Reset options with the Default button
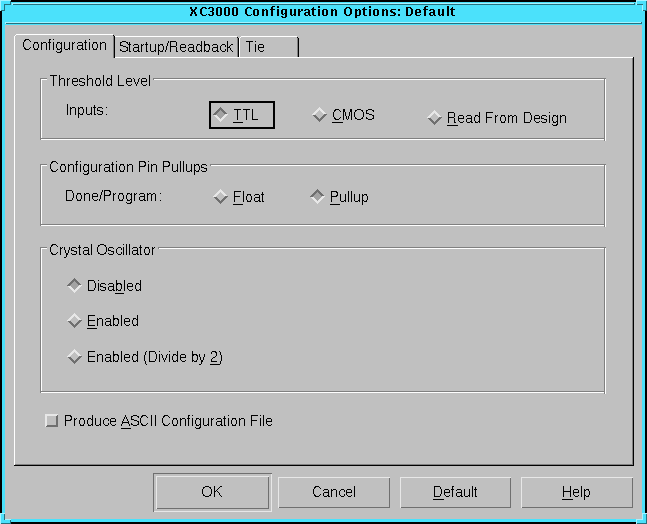The height and width of the screenshot is (524, 647). (x=455, y=492)
